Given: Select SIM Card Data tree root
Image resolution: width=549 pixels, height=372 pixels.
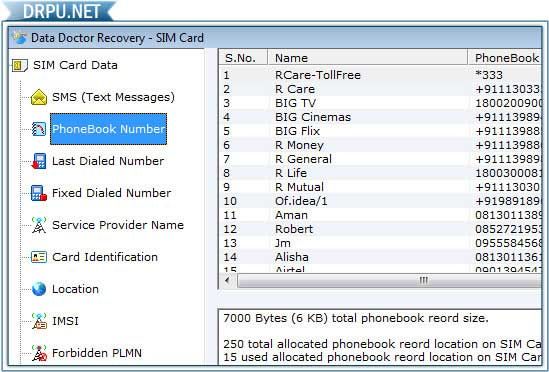Looking at the screenshot, I should click(75, 65).
